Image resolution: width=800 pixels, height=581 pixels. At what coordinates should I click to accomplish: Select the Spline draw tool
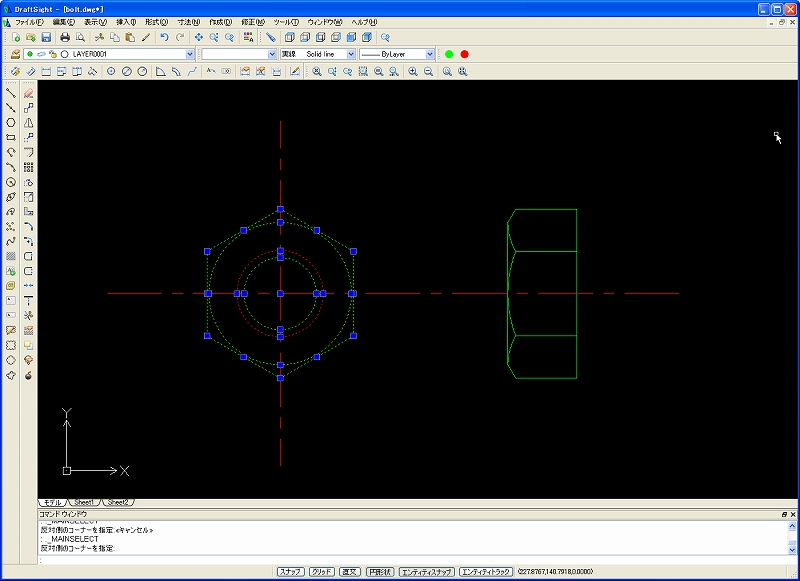11,241
